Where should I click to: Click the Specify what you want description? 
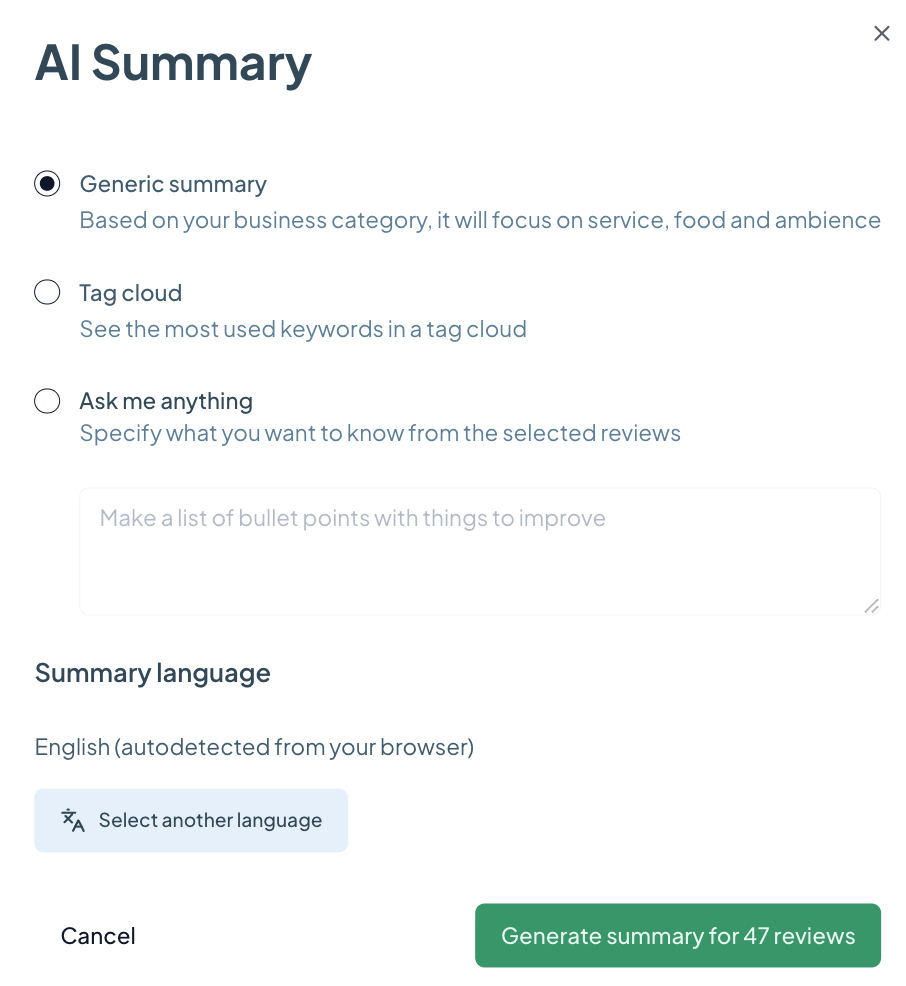tap(380, 433)
